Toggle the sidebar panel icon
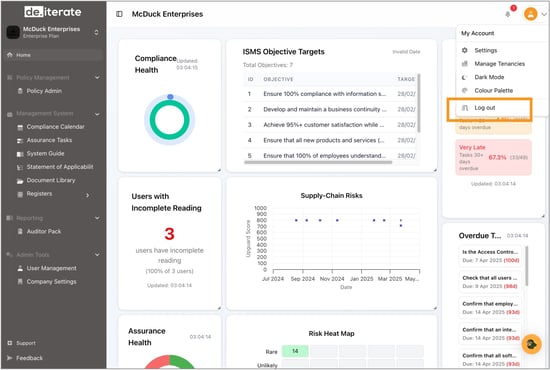This screenshot has height=370, width=550. click(x=119, y=14)
